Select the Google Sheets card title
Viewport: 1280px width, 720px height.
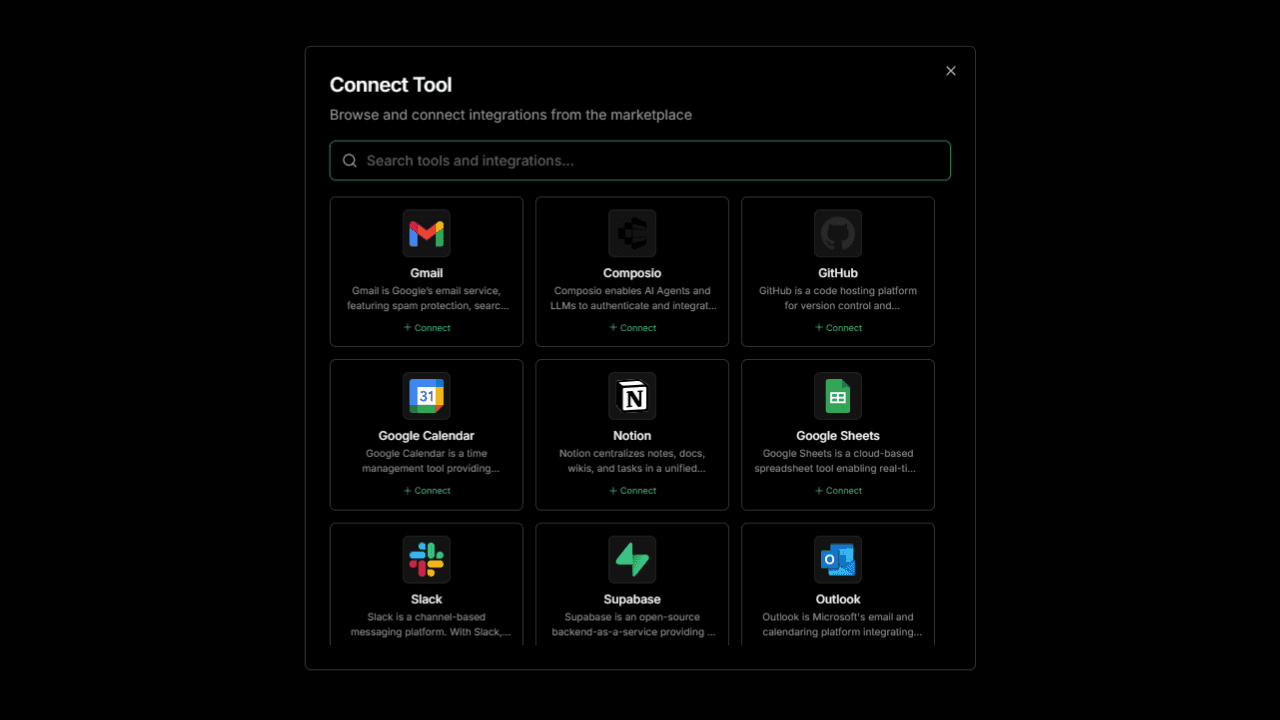click(x=838, y=436)
